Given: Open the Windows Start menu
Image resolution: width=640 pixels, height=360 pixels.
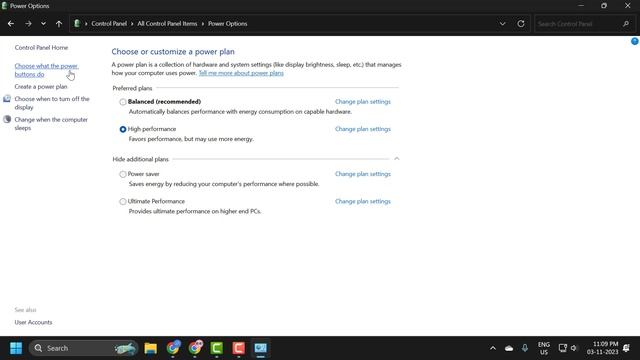Looking at the screenshot, I should pos(16,348).
